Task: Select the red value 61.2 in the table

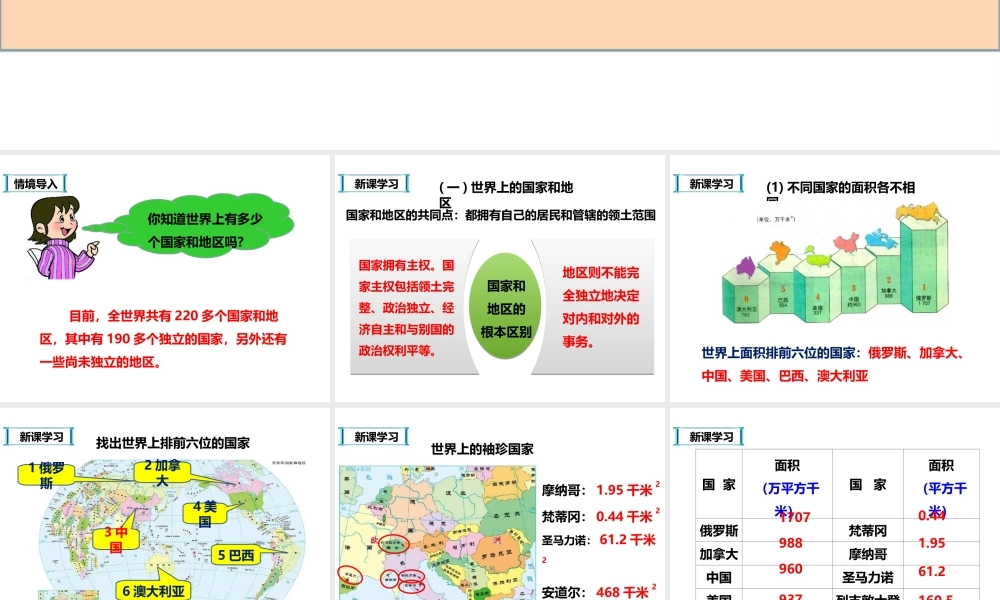Action: click(x=932, y=571)
